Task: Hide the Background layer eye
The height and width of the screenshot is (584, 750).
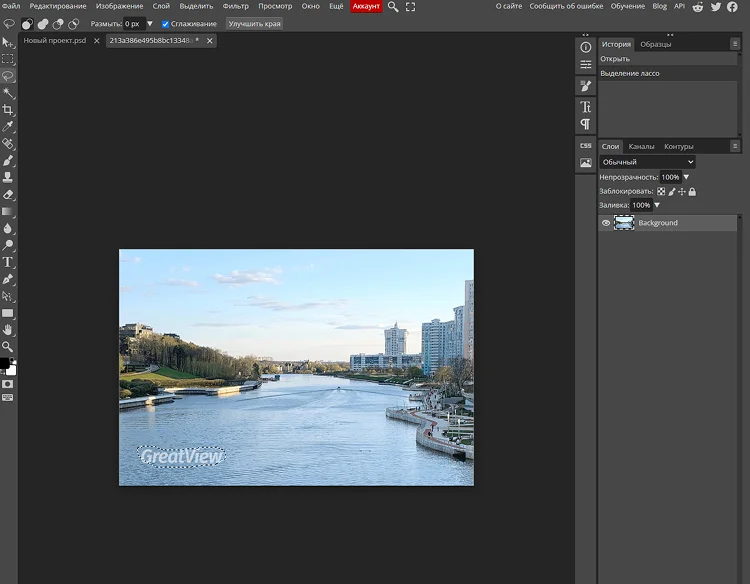Action: pyautogui.click(x=606, y=223)
